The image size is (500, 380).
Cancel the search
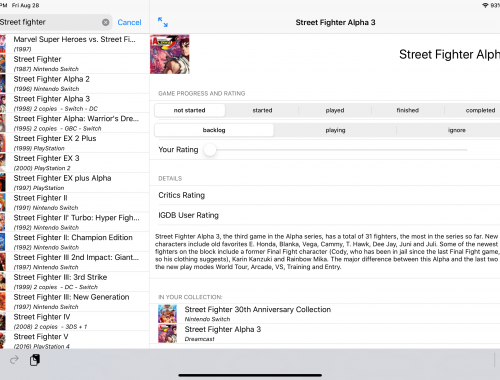point(129,22)
